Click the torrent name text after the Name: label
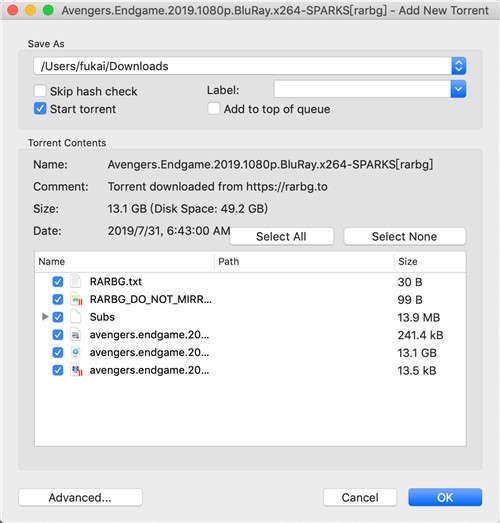Screen dimensions: 500x523 click(x=270, y=164)
